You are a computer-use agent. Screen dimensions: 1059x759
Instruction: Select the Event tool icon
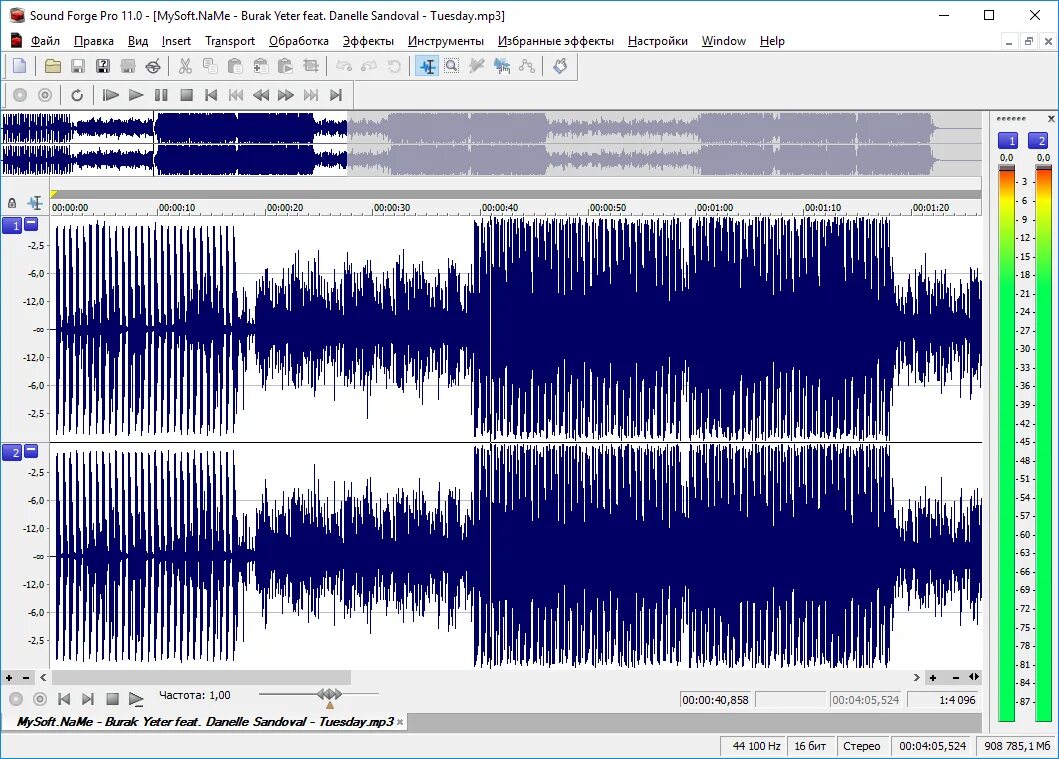(502, 66)
